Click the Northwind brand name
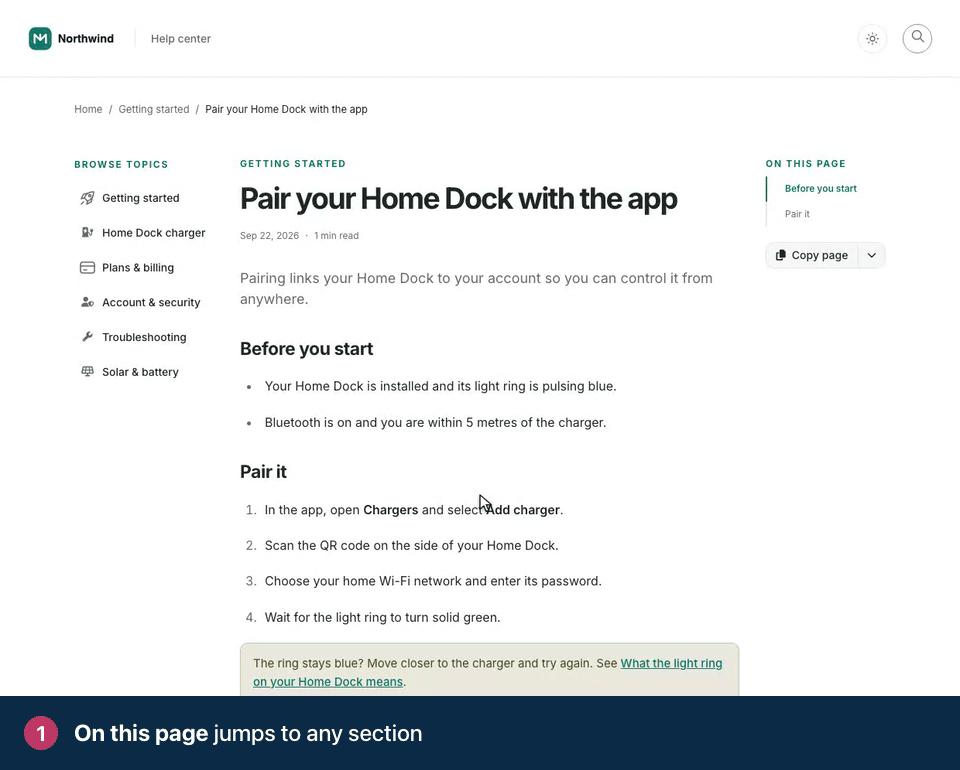The height and width of the screenshot is (770, 960). coord(86,39)
